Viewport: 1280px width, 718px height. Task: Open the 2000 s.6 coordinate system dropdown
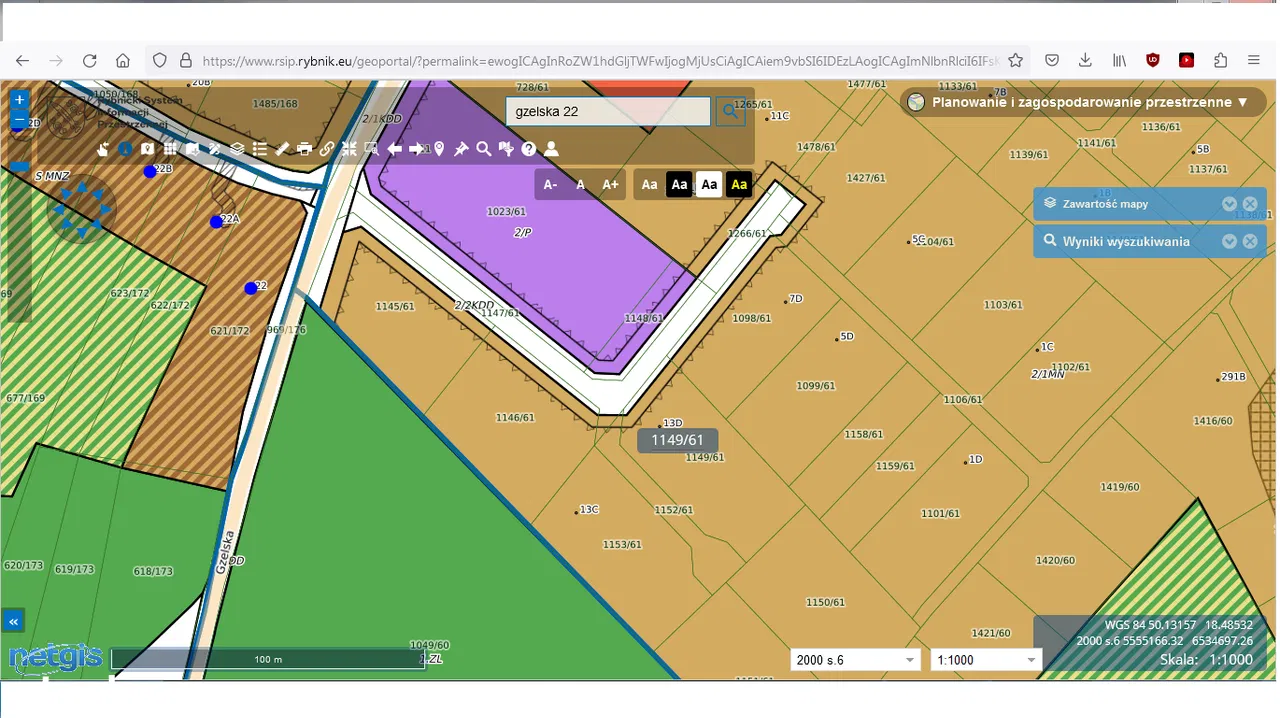(854, 660)
